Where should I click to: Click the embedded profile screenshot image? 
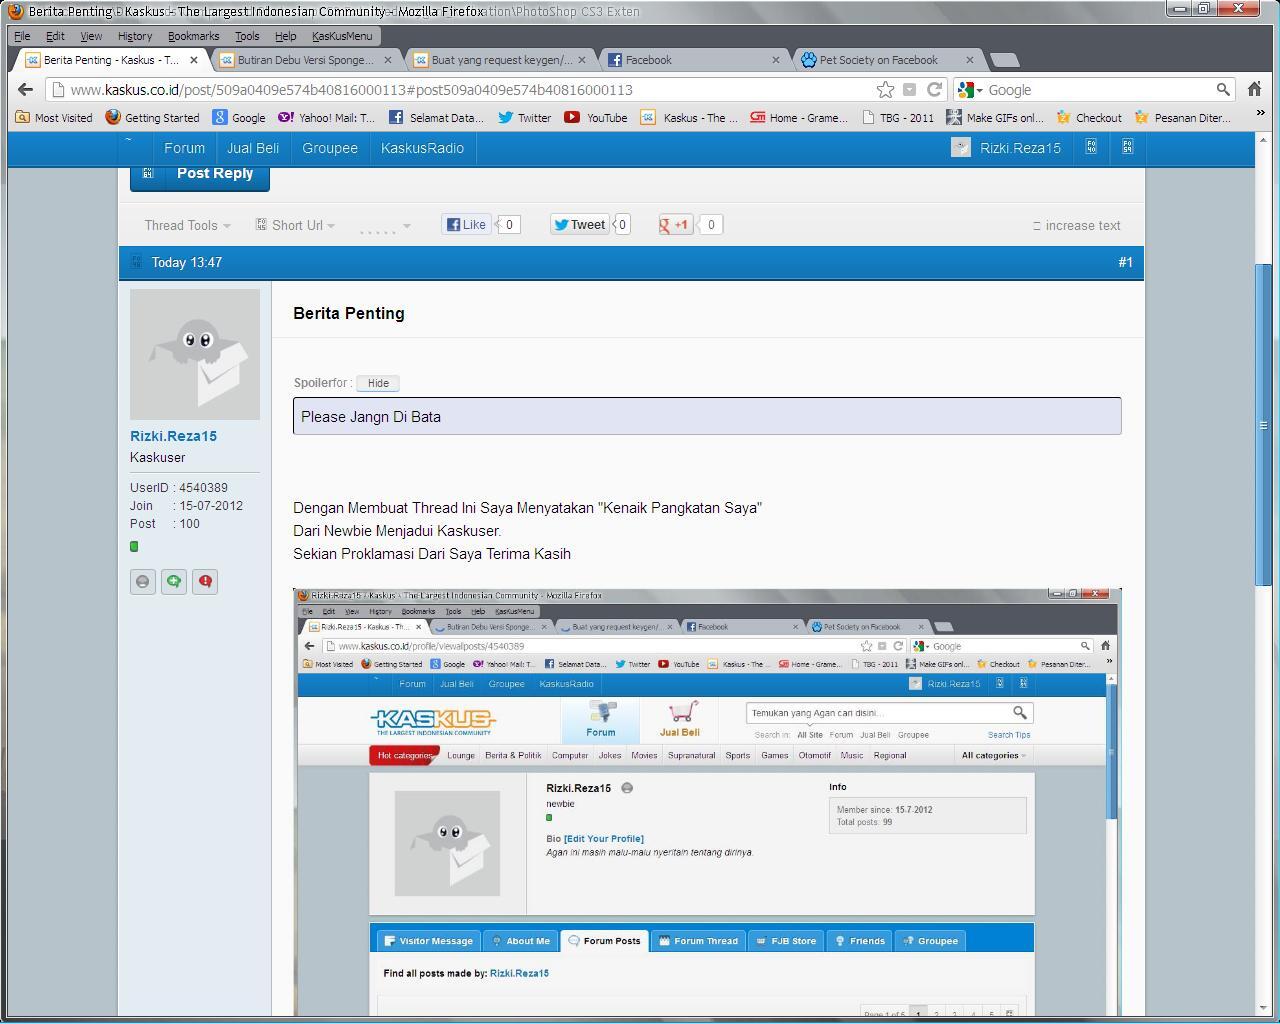coord(707,803)
